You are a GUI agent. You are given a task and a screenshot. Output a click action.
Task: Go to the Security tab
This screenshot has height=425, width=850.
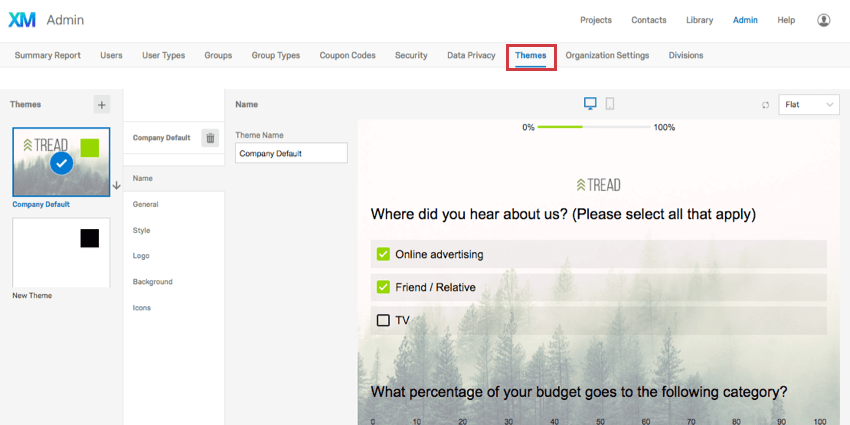click(411, 55)
